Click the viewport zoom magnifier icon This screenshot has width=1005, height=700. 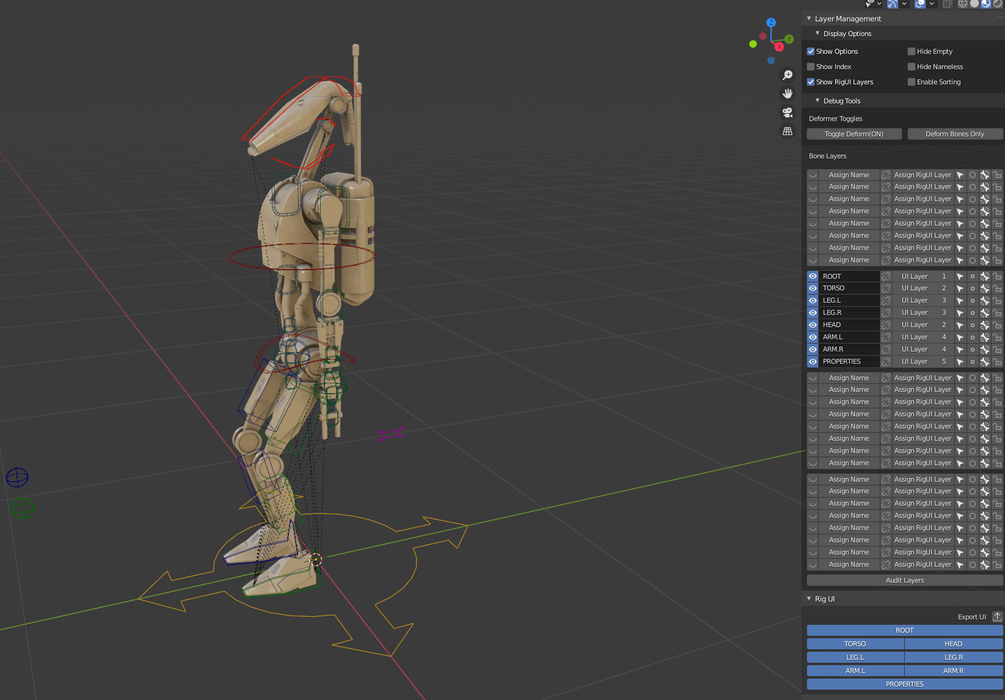point(787,75)
